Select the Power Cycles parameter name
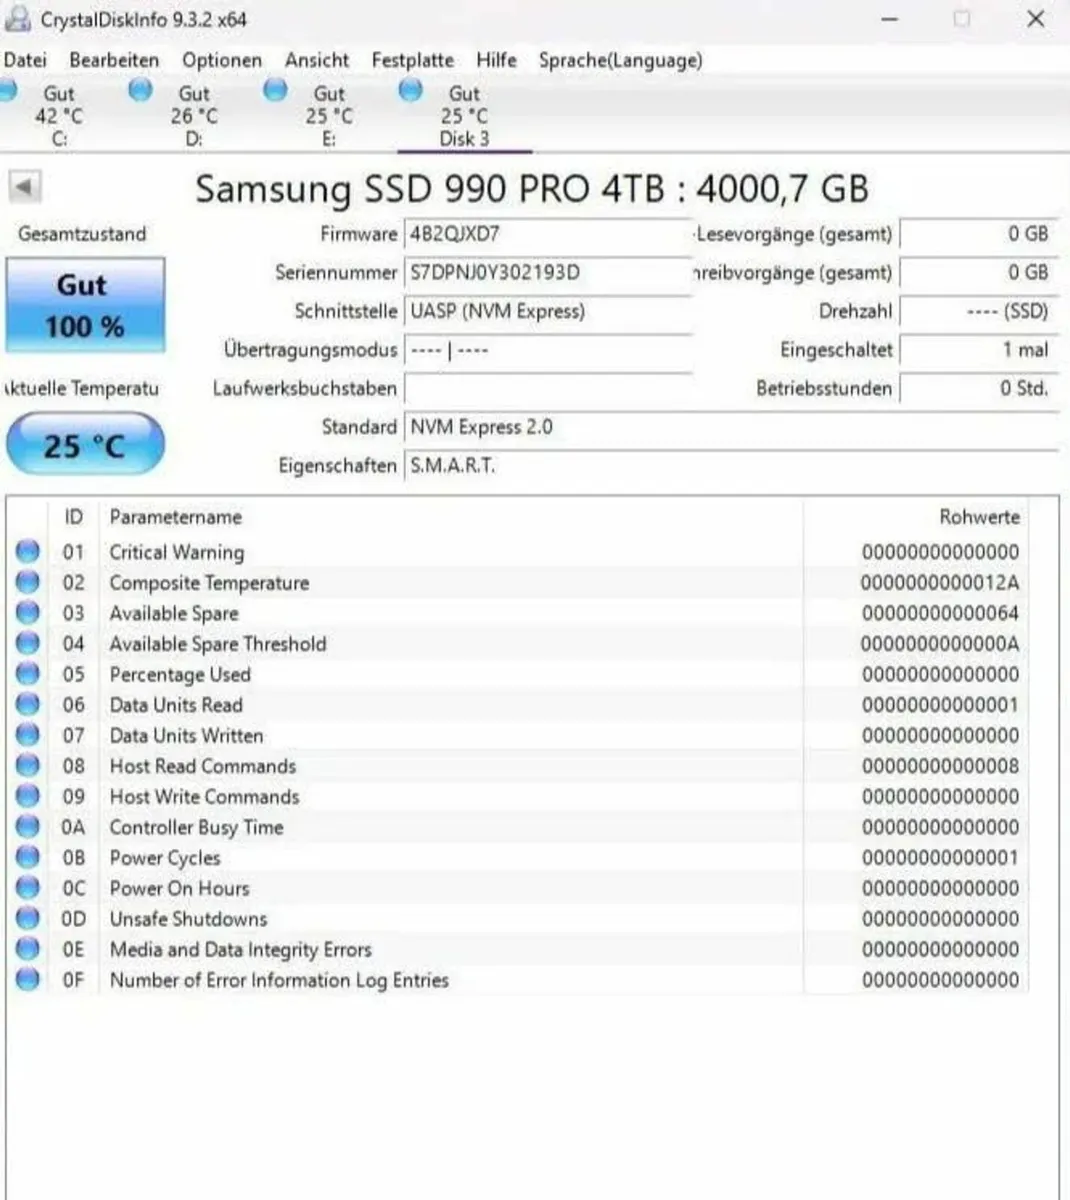 (x=165, y=858)
